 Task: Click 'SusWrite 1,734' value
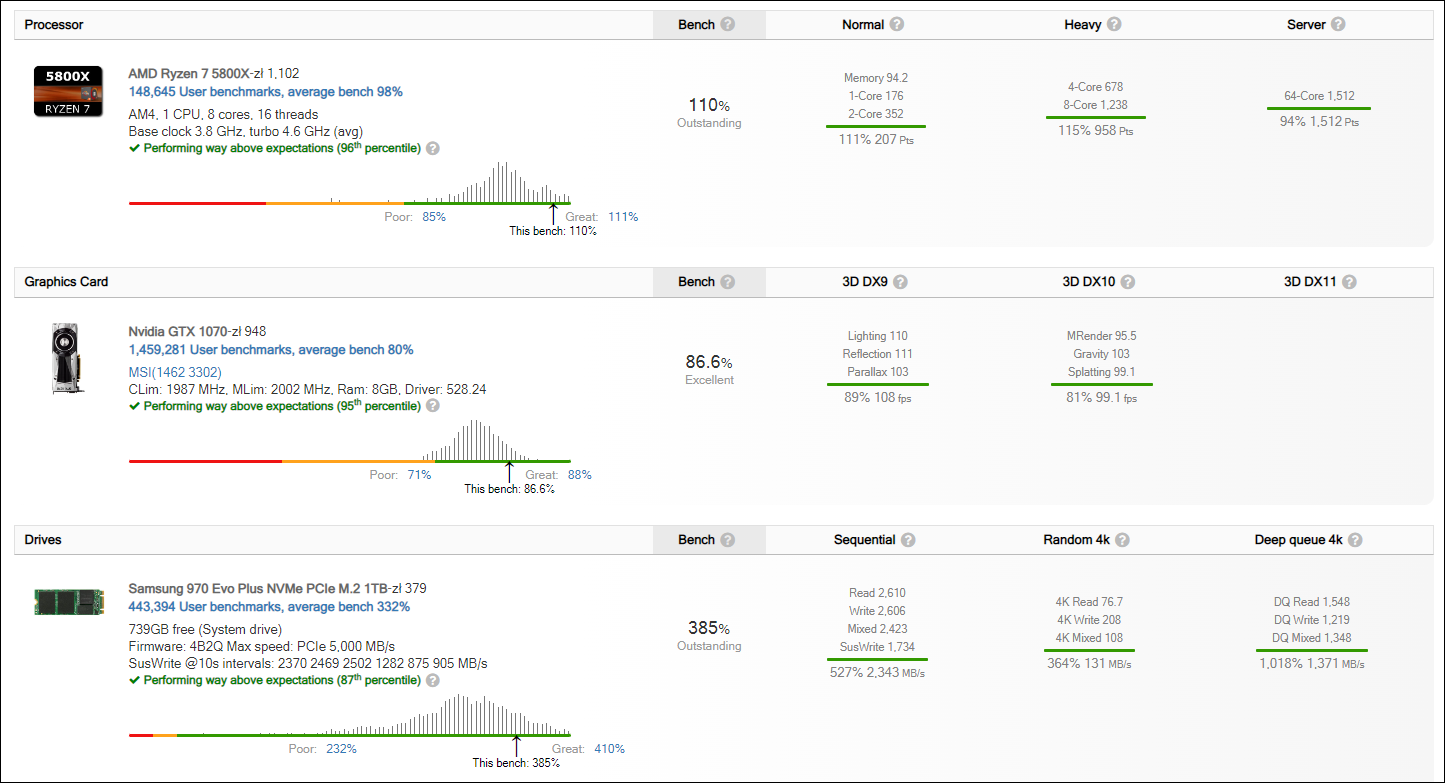point(877,647)
